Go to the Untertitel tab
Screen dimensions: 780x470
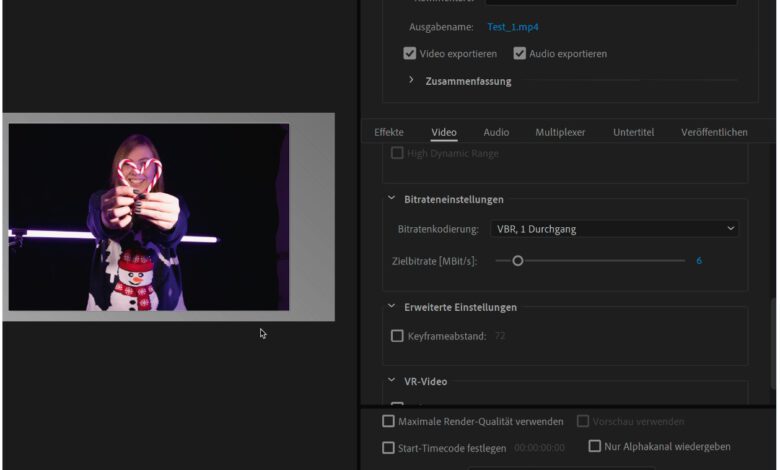(633, 132)
